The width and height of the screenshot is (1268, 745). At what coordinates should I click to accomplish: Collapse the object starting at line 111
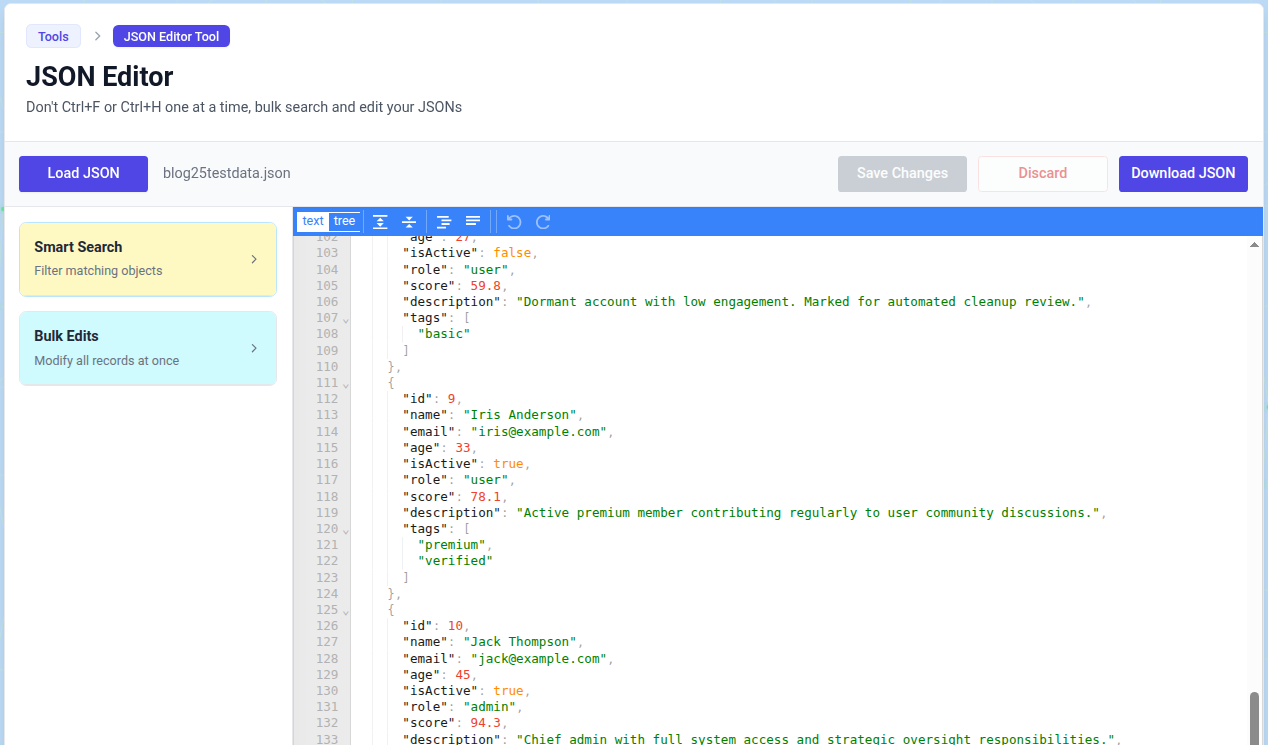346,384
